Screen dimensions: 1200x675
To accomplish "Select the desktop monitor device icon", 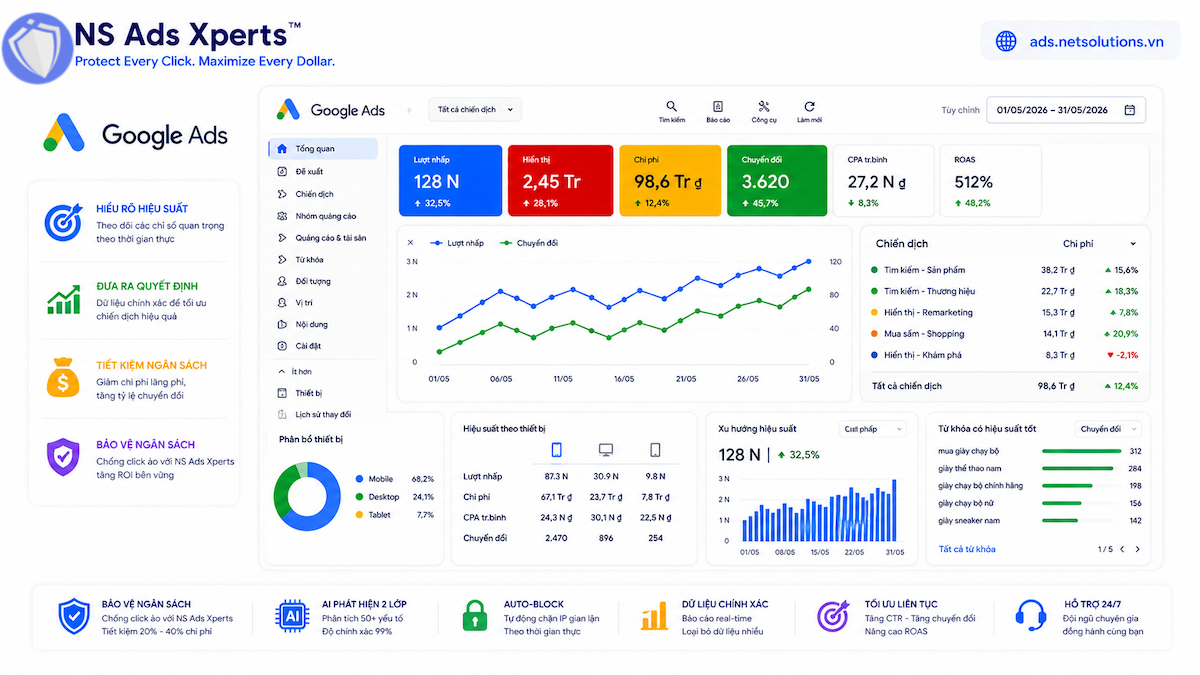I will point(606,450).
